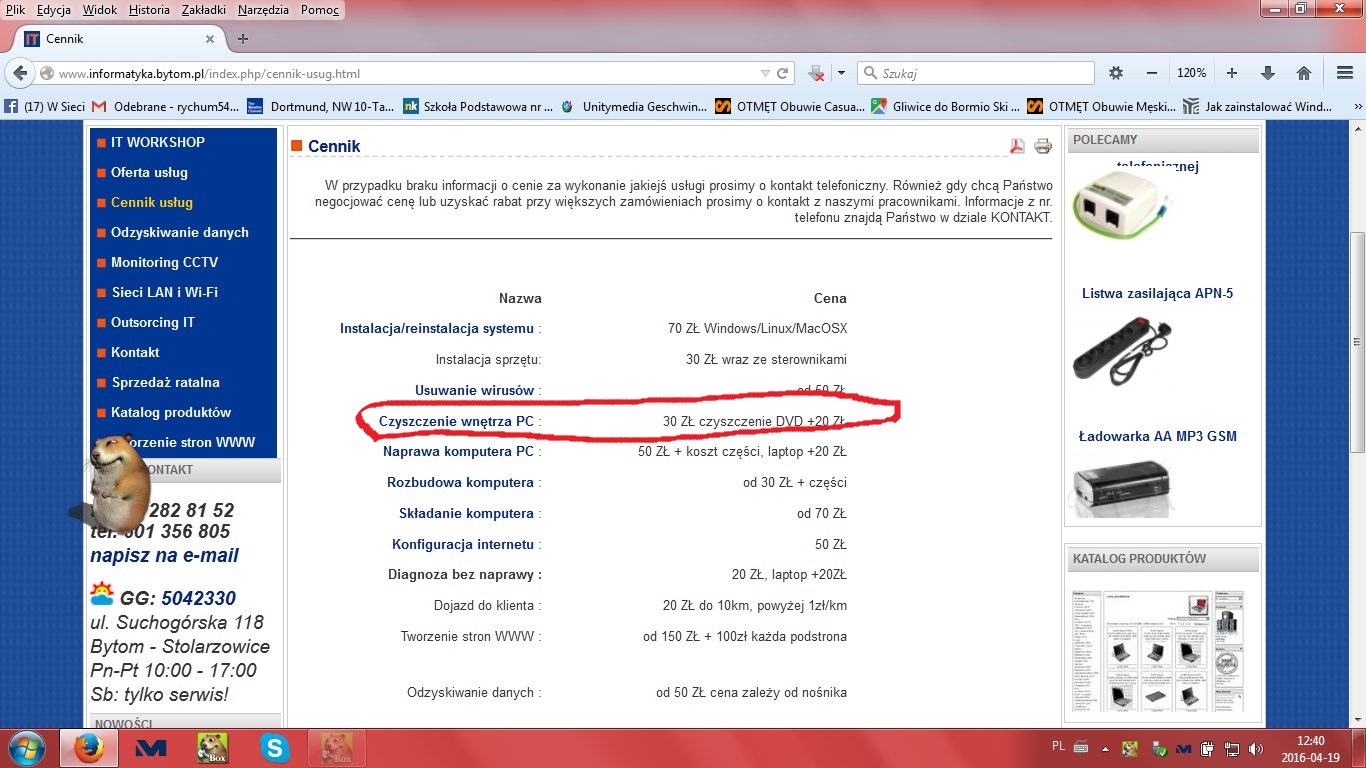Click the PDF export icon beside Cennik

click(1017, 146)
